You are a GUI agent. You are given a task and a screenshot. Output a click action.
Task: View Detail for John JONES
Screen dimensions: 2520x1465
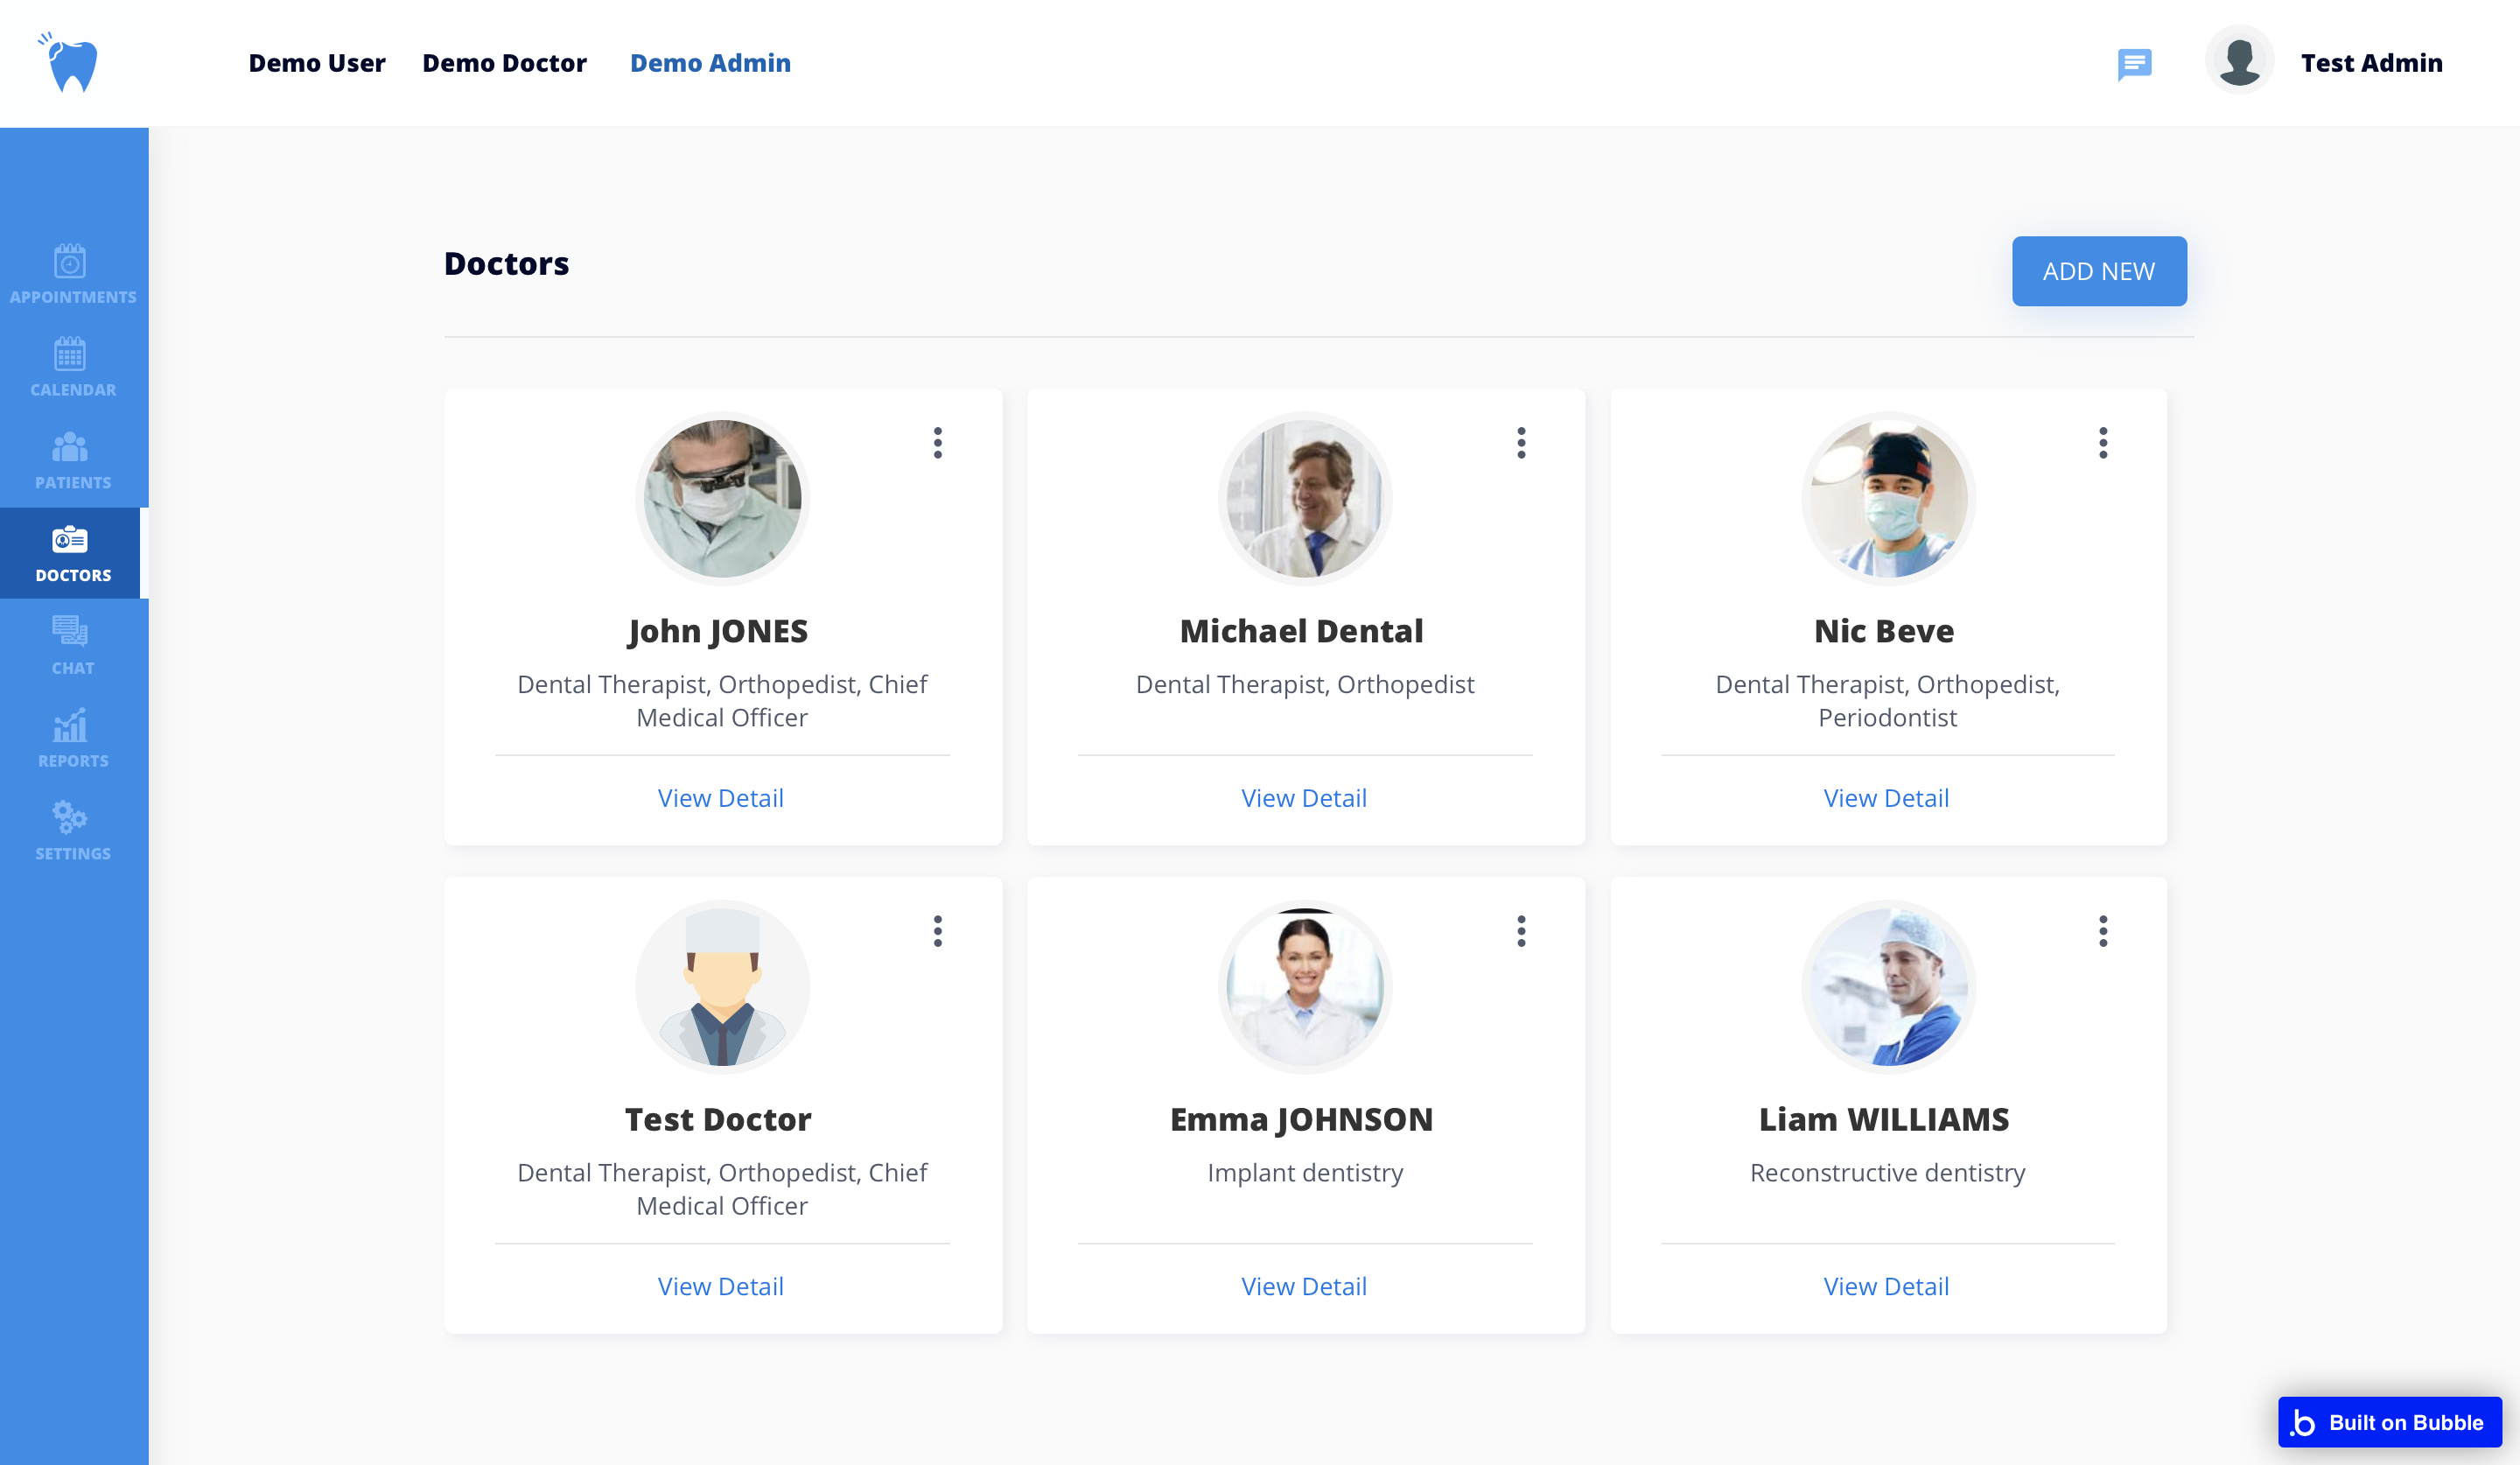(x=721, y=798)
